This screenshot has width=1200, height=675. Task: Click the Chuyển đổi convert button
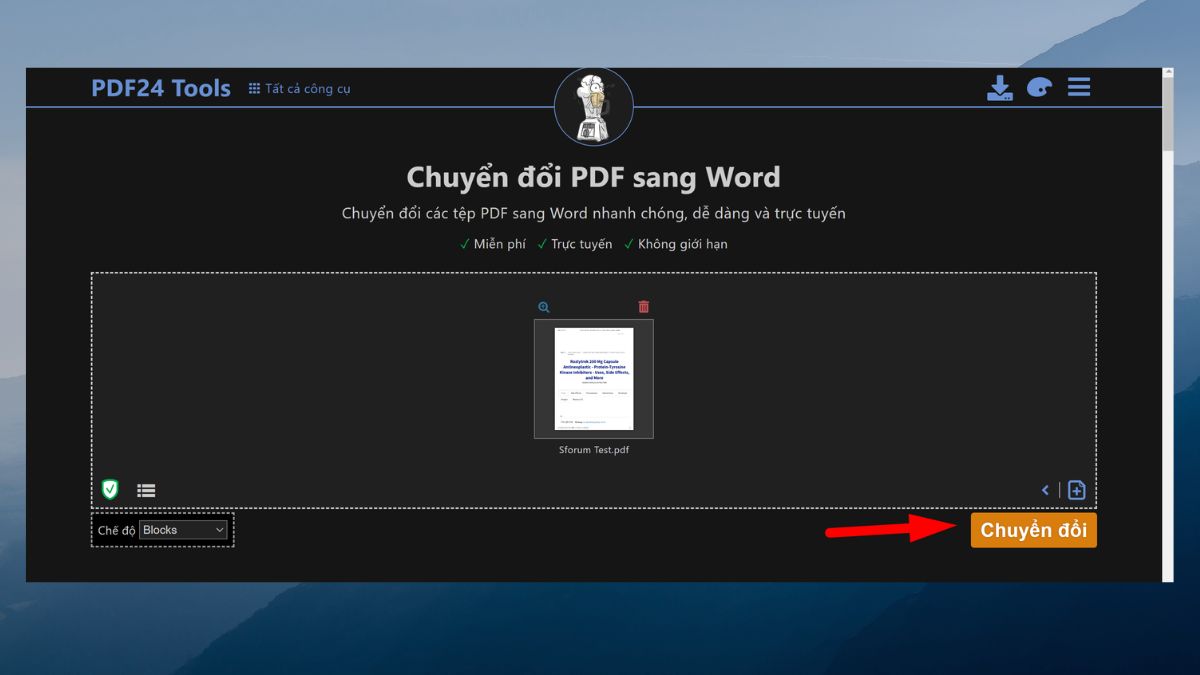pyautogui.click(x=1034, y=530)
